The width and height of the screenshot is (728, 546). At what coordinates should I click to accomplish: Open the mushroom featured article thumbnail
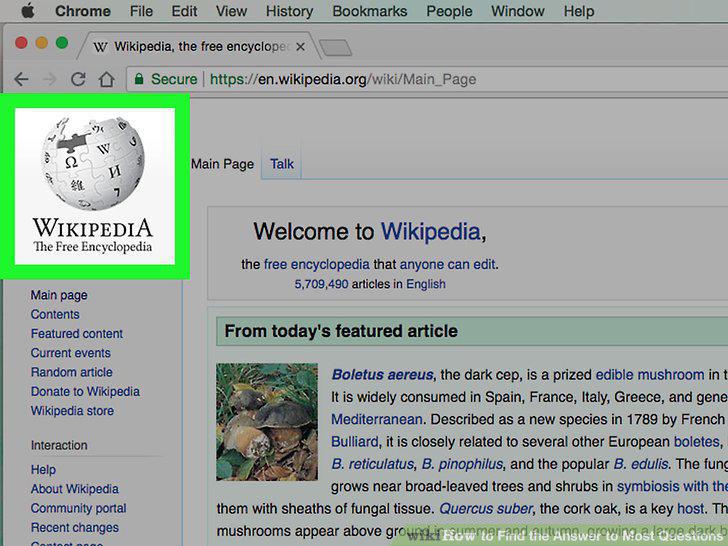click(x=267, y=422)
